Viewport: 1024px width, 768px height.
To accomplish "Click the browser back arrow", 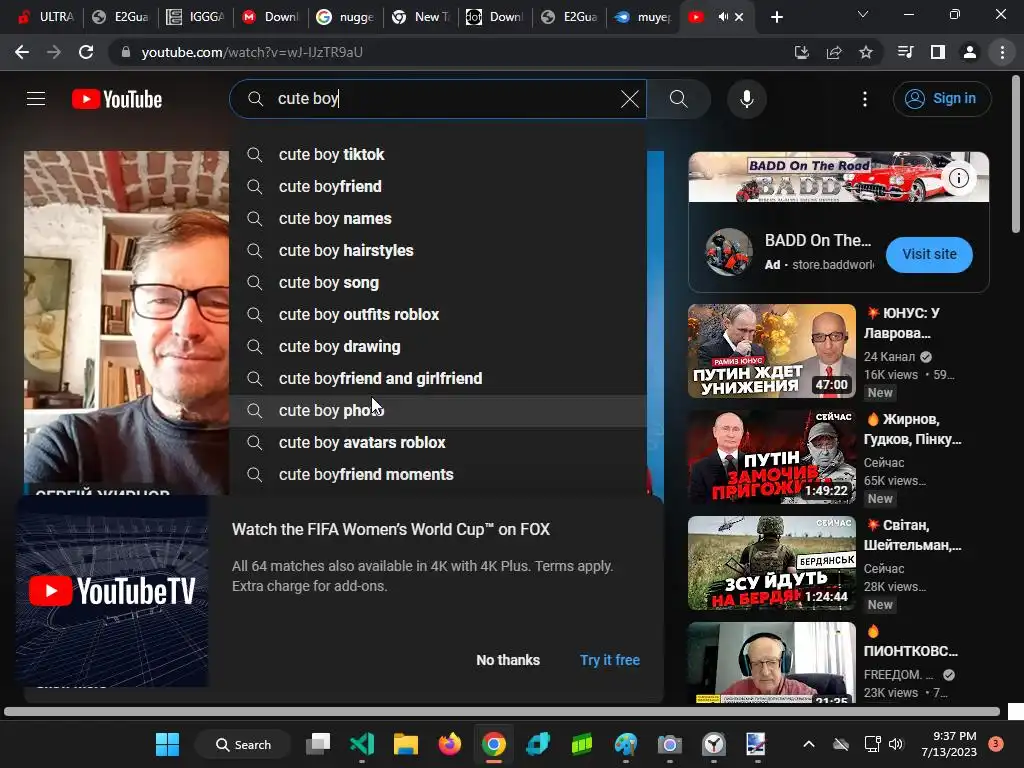I will click(22, 52).
